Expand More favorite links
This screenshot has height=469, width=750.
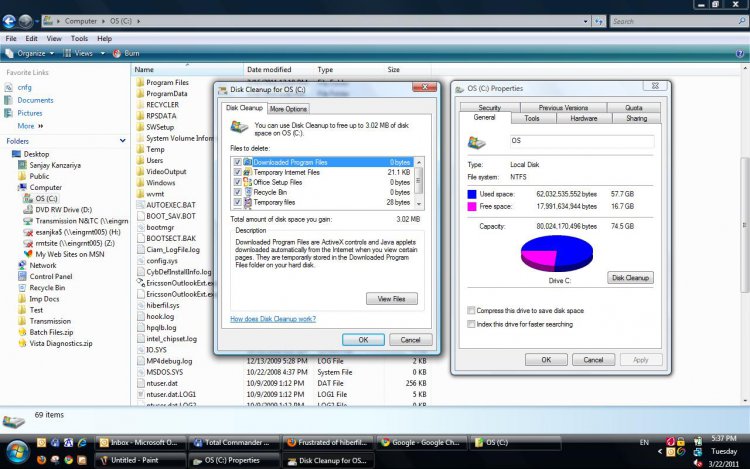[30, 126]
